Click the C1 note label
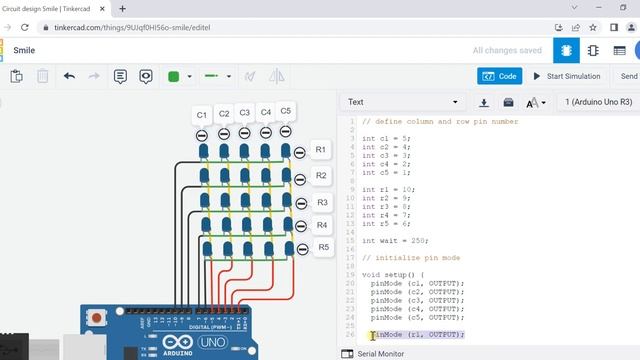Viewport: 640px width, 360px height. coord(202,115)
